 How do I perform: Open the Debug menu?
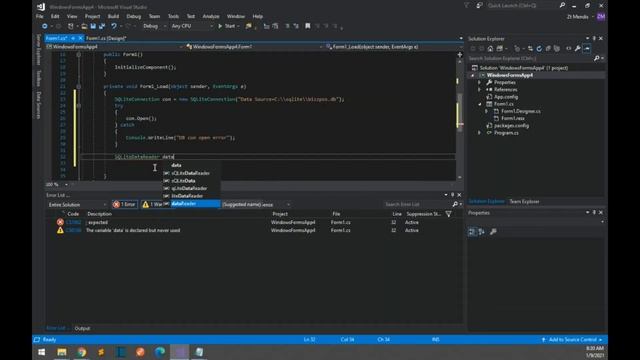[133, 16]
